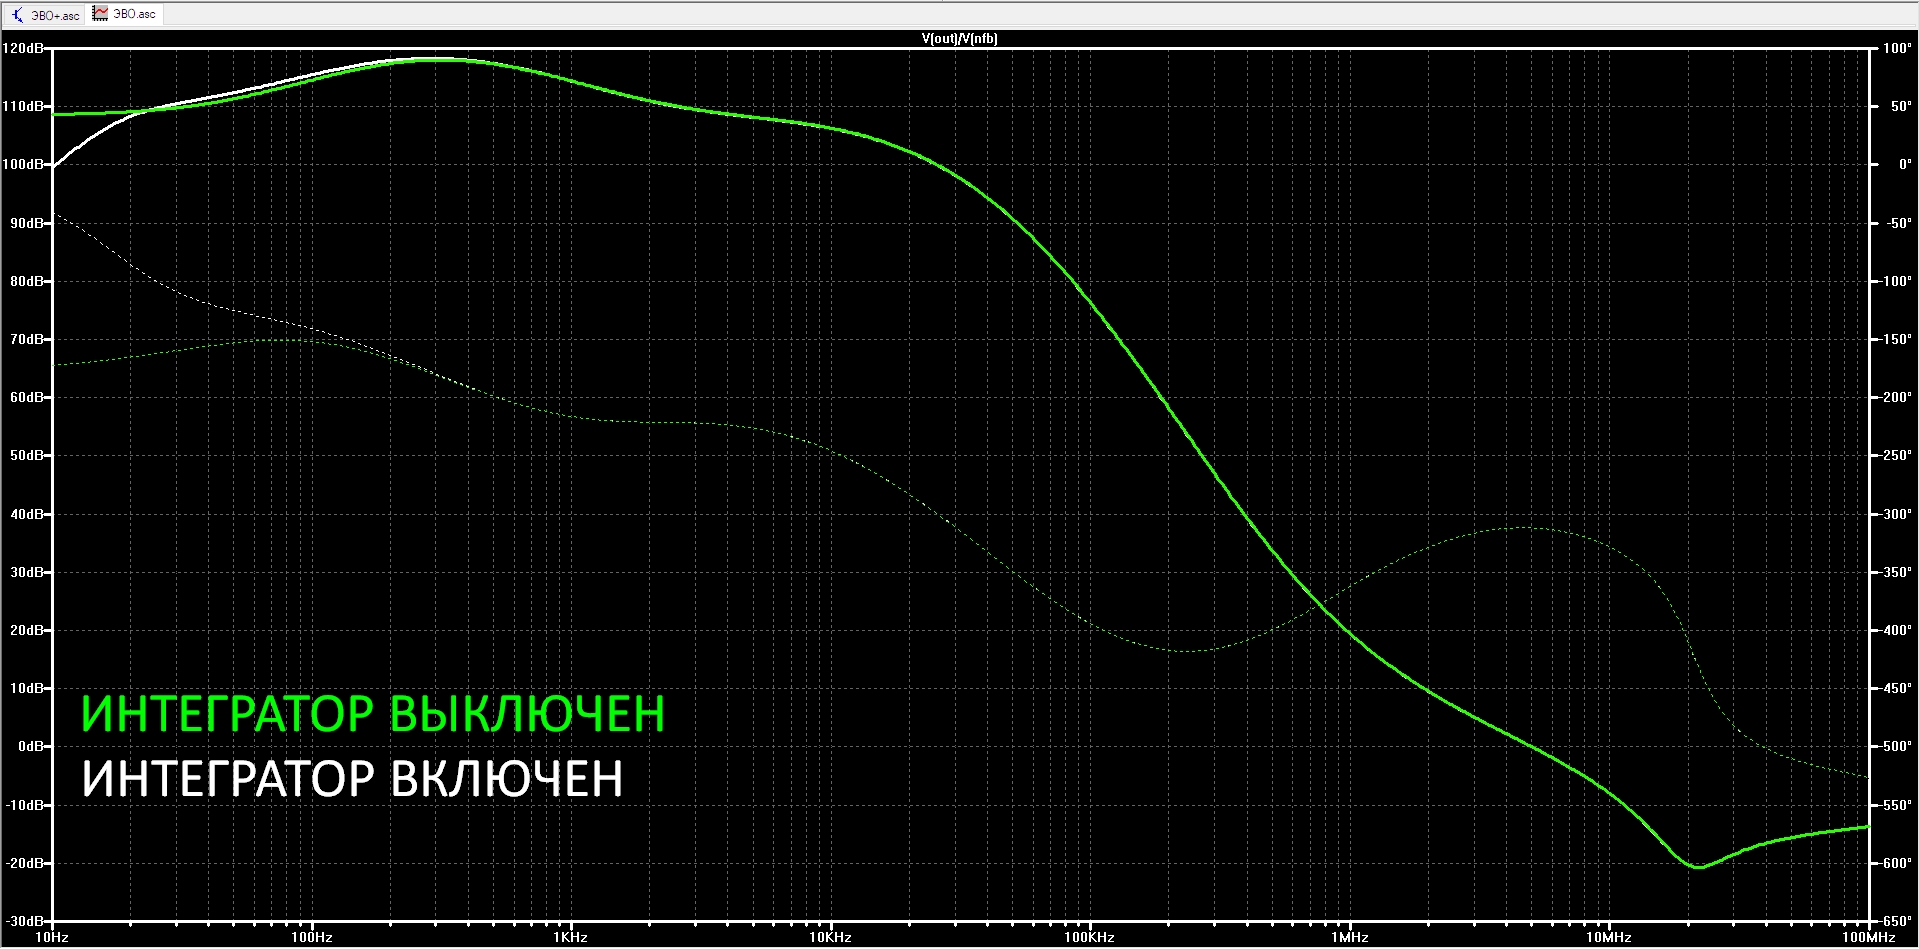Click the -300° phase axis label
Viewport: 1919px width, 949px height.
1895,514
